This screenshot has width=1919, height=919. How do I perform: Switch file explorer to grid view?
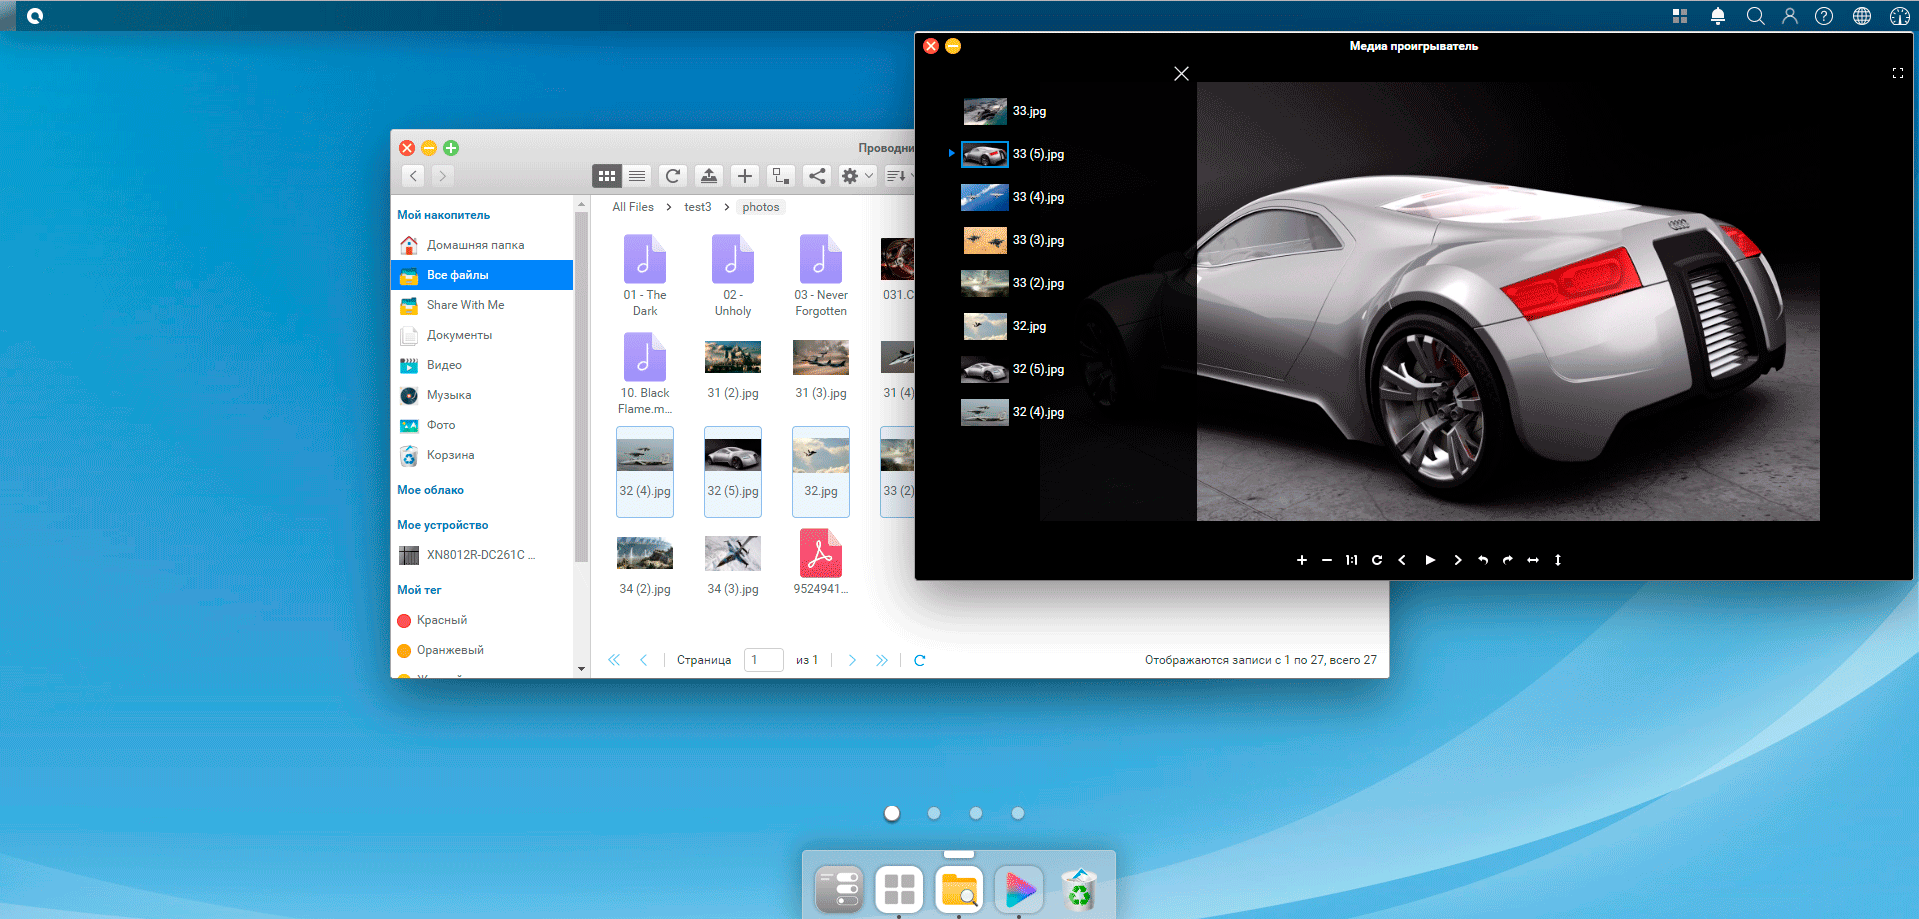[607, 176]
